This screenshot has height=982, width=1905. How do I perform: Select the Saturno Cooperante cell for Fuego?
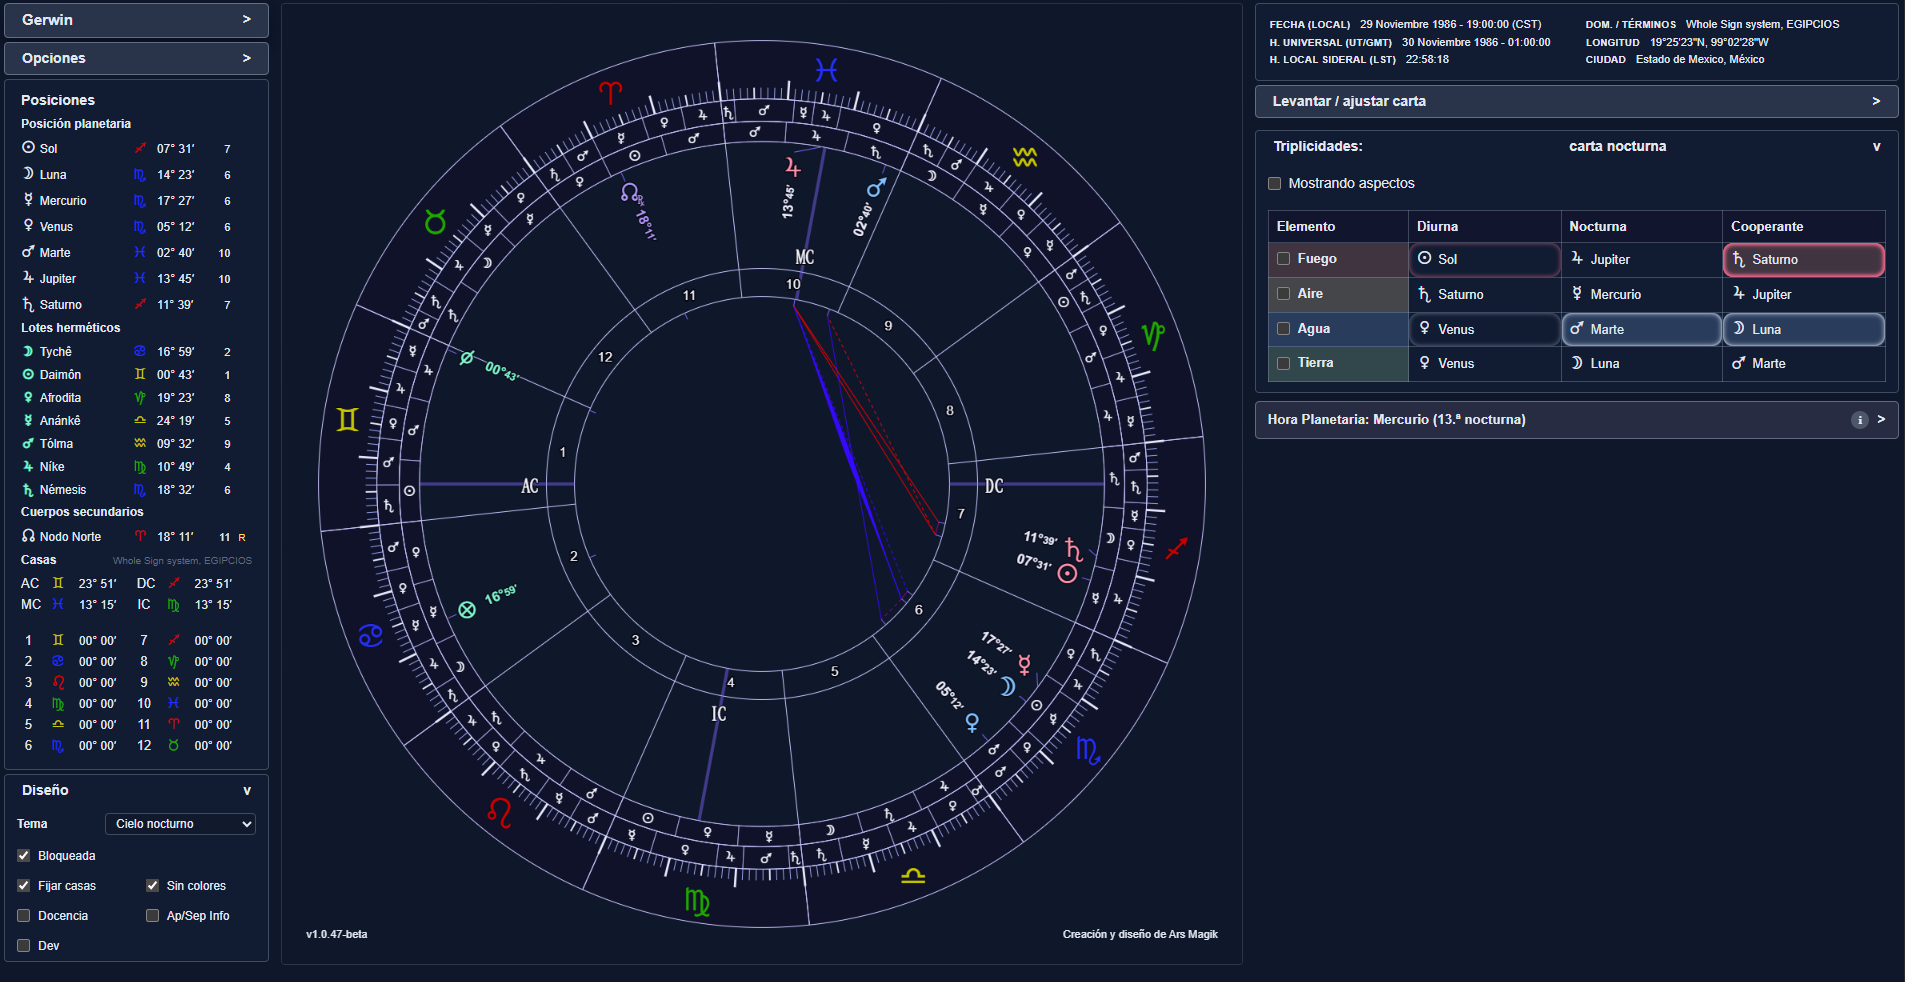pos(1803,260)
